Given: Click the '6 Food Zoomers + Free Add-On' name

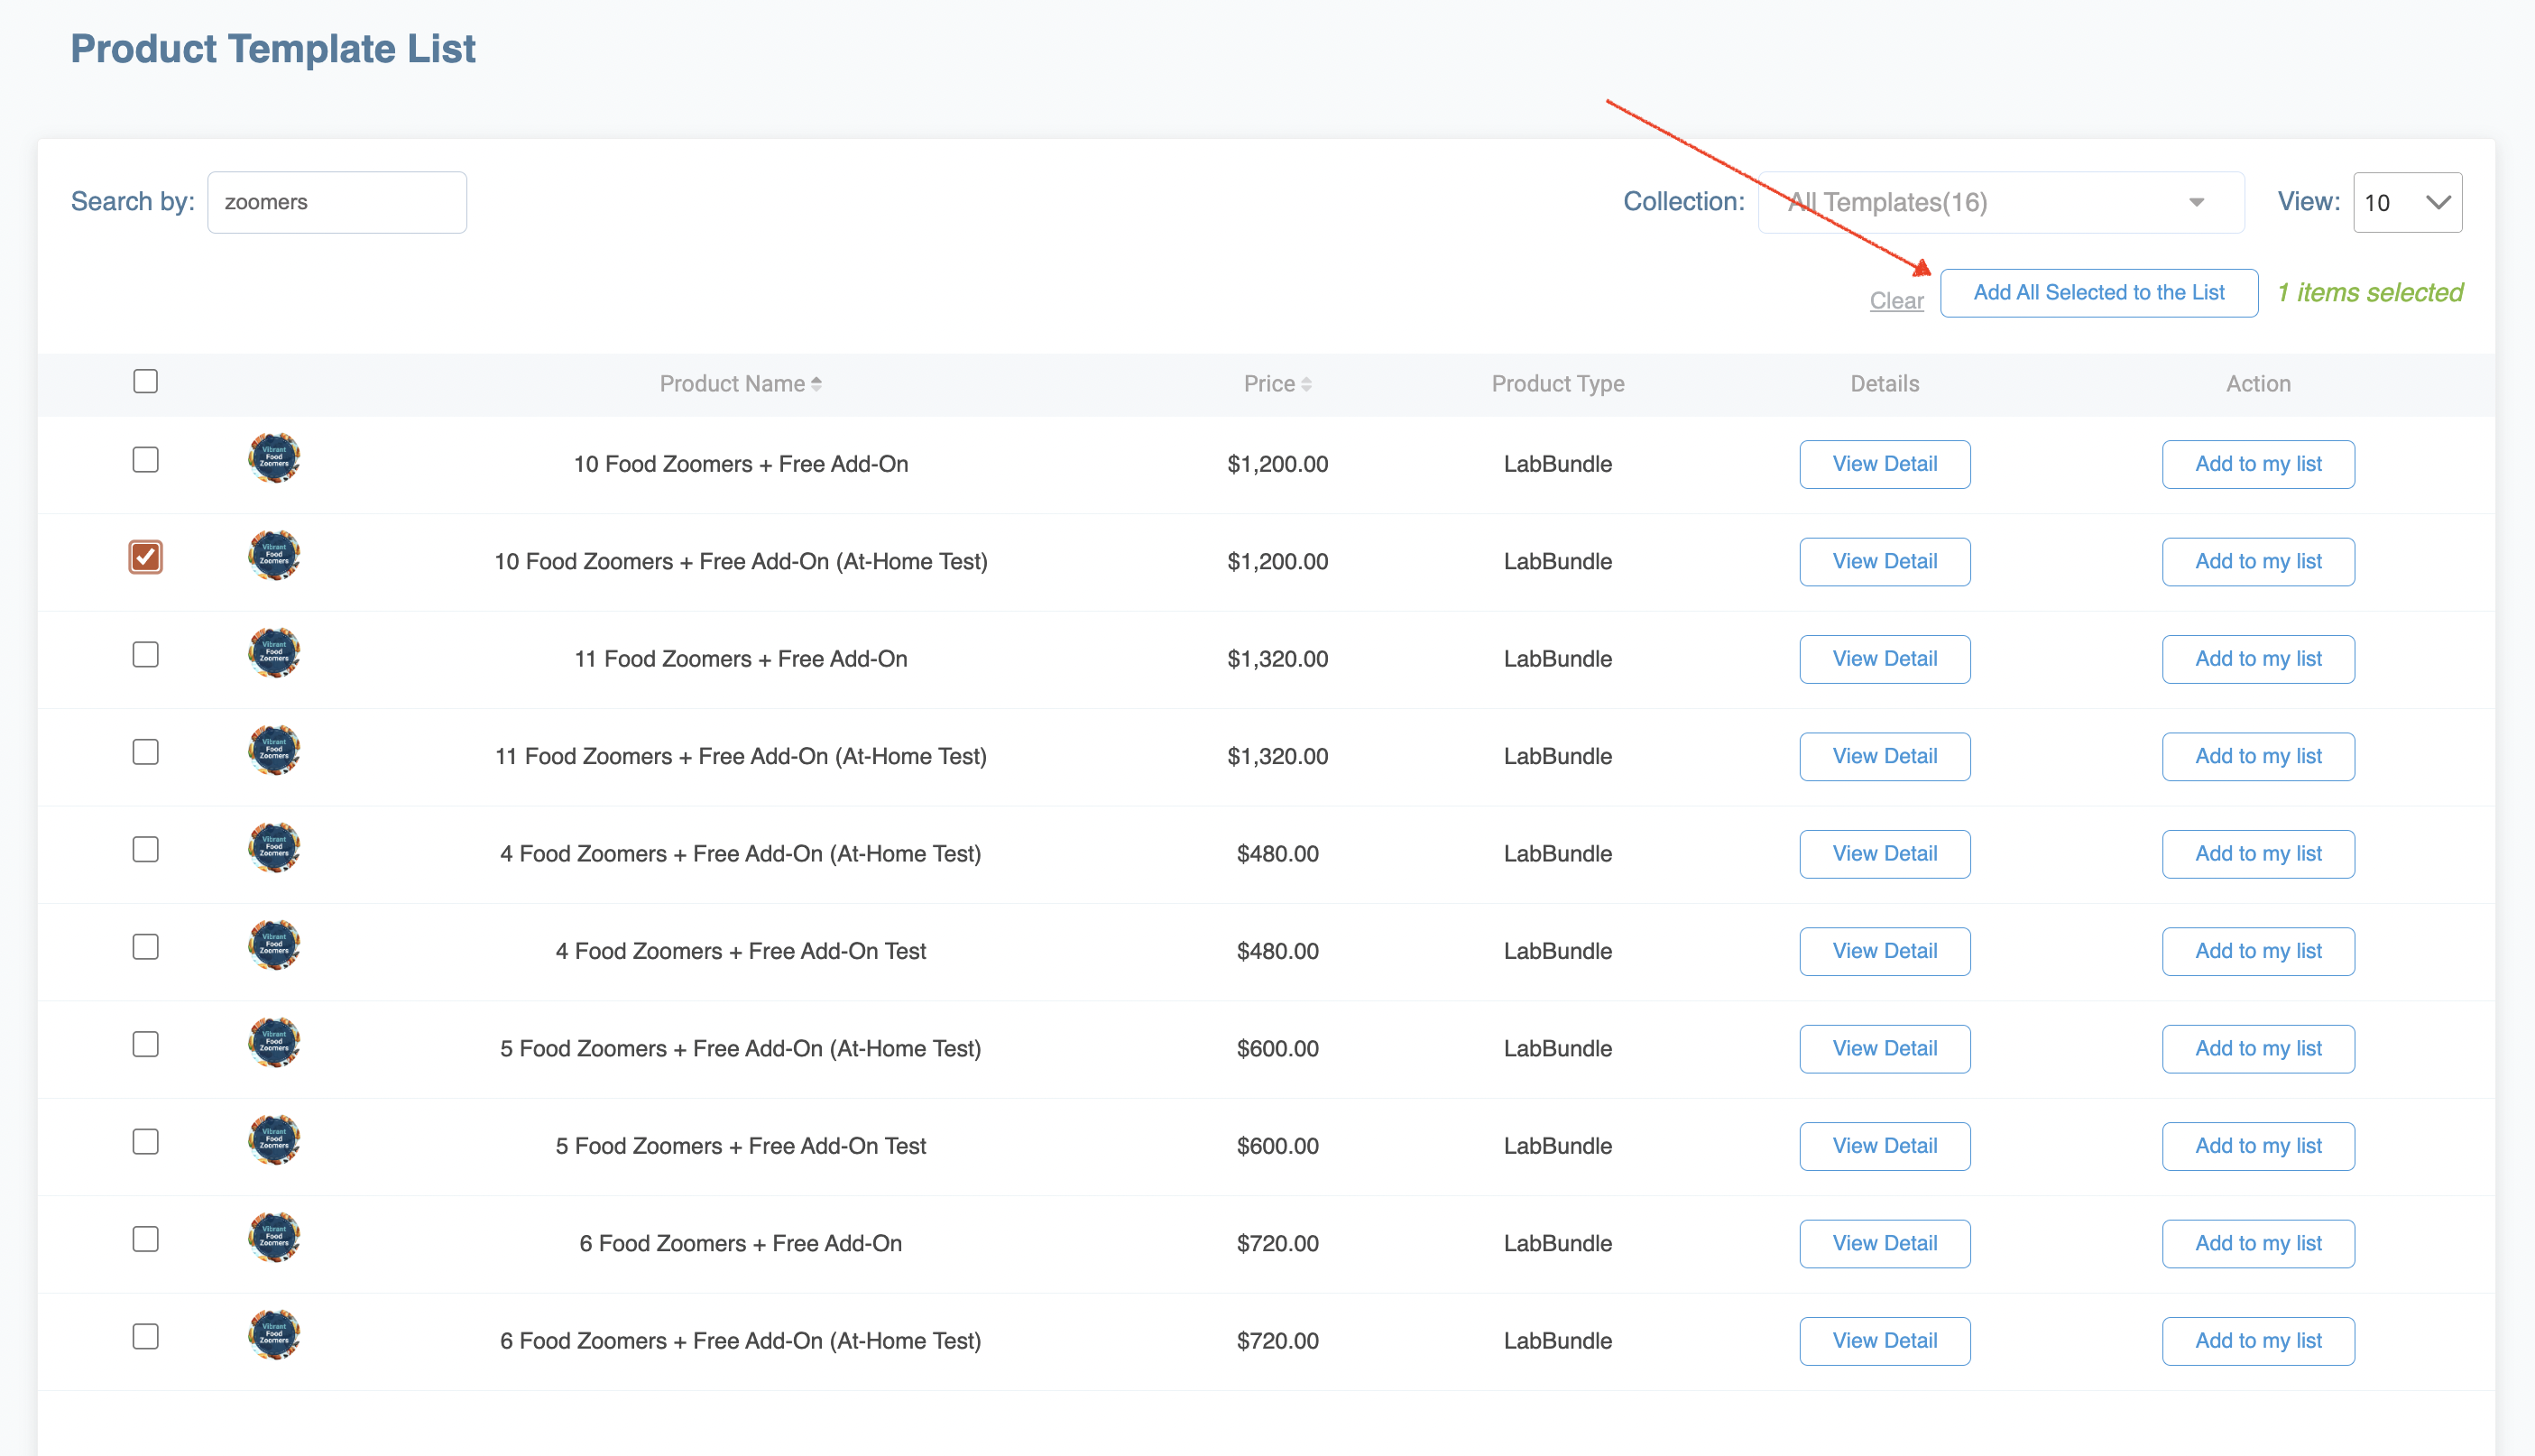Looking at the screenshot, I should coord(741,1243).
